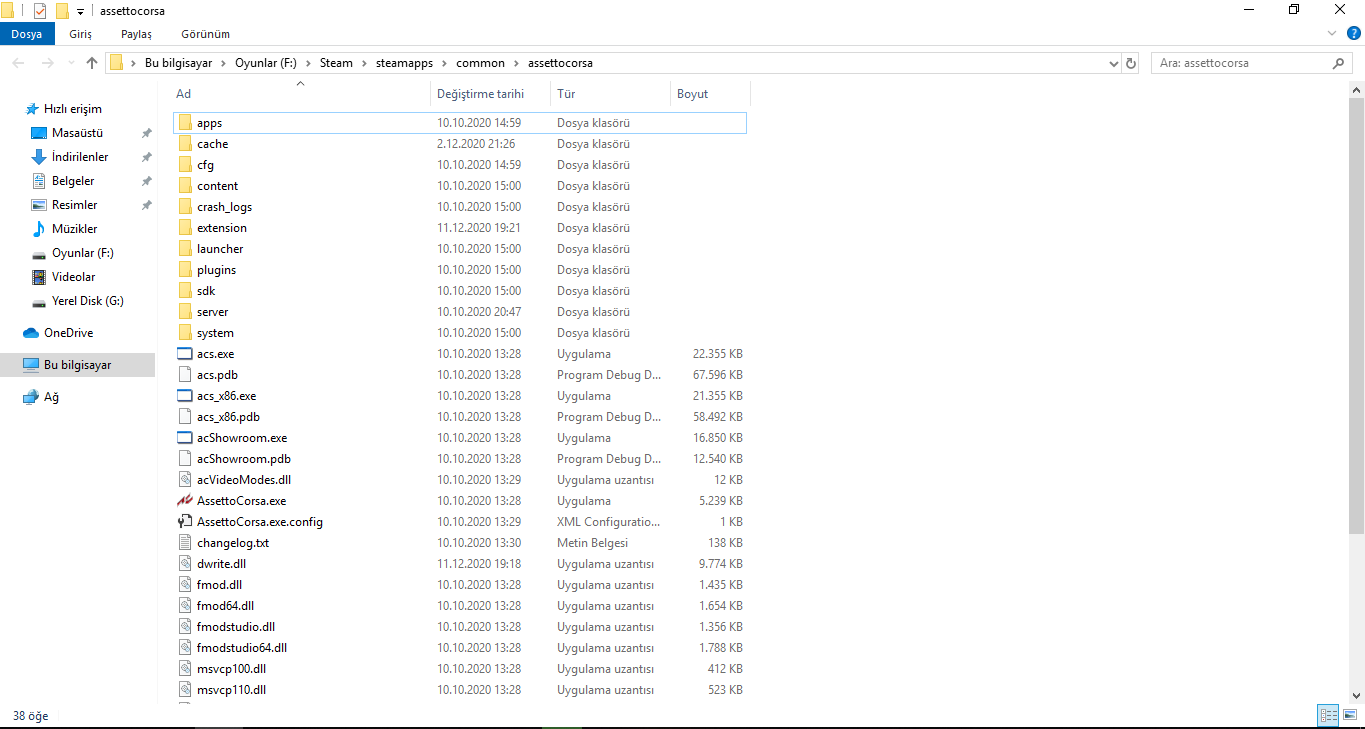Refresh the address bar location
This screenshot has height=729, width=1365.
pos(1131,63)
